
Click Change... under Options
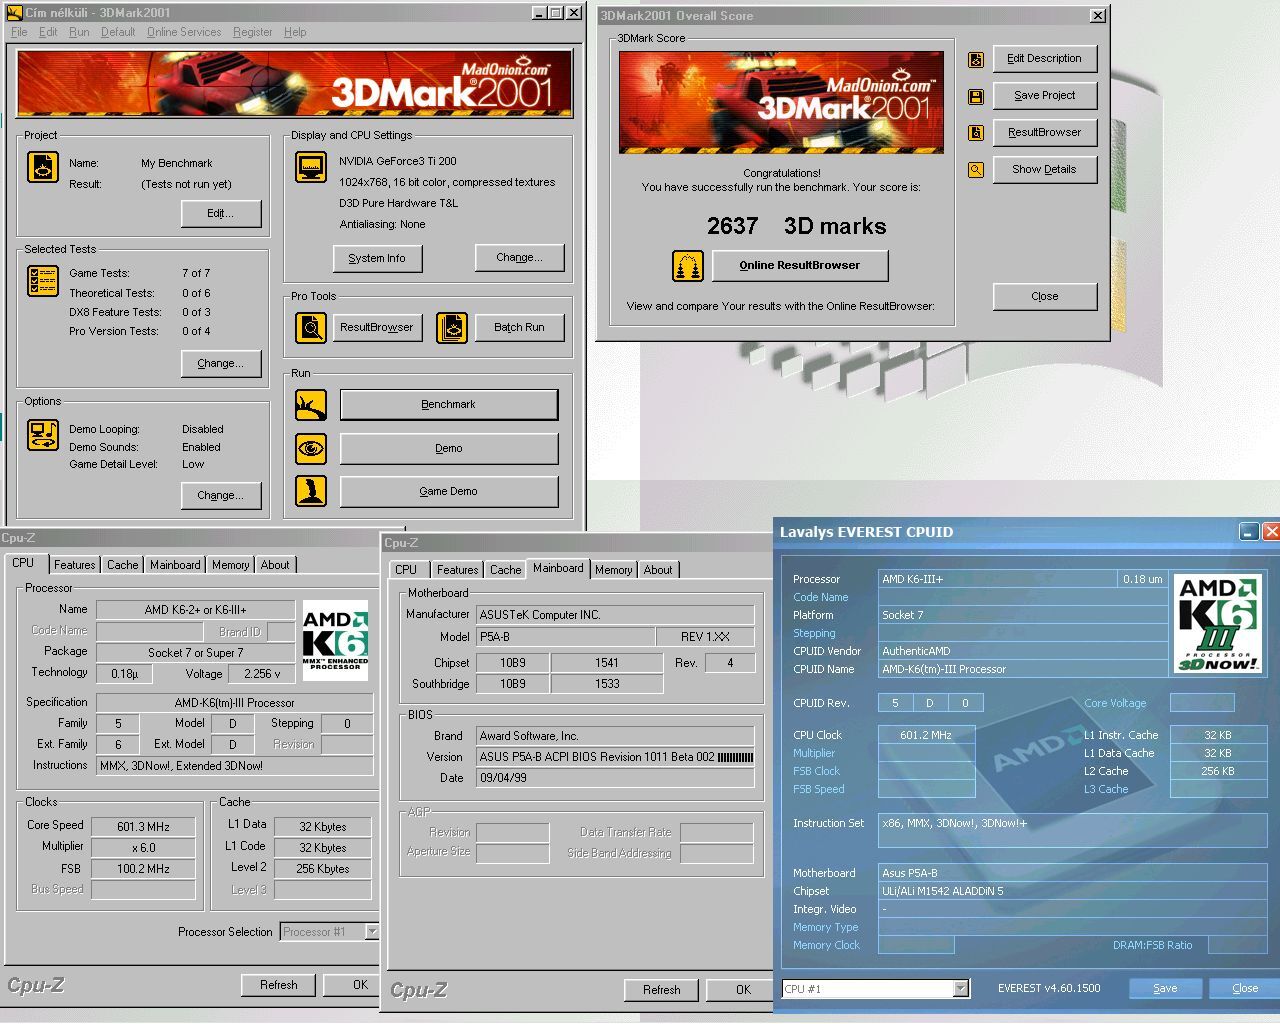click(221, 495)
